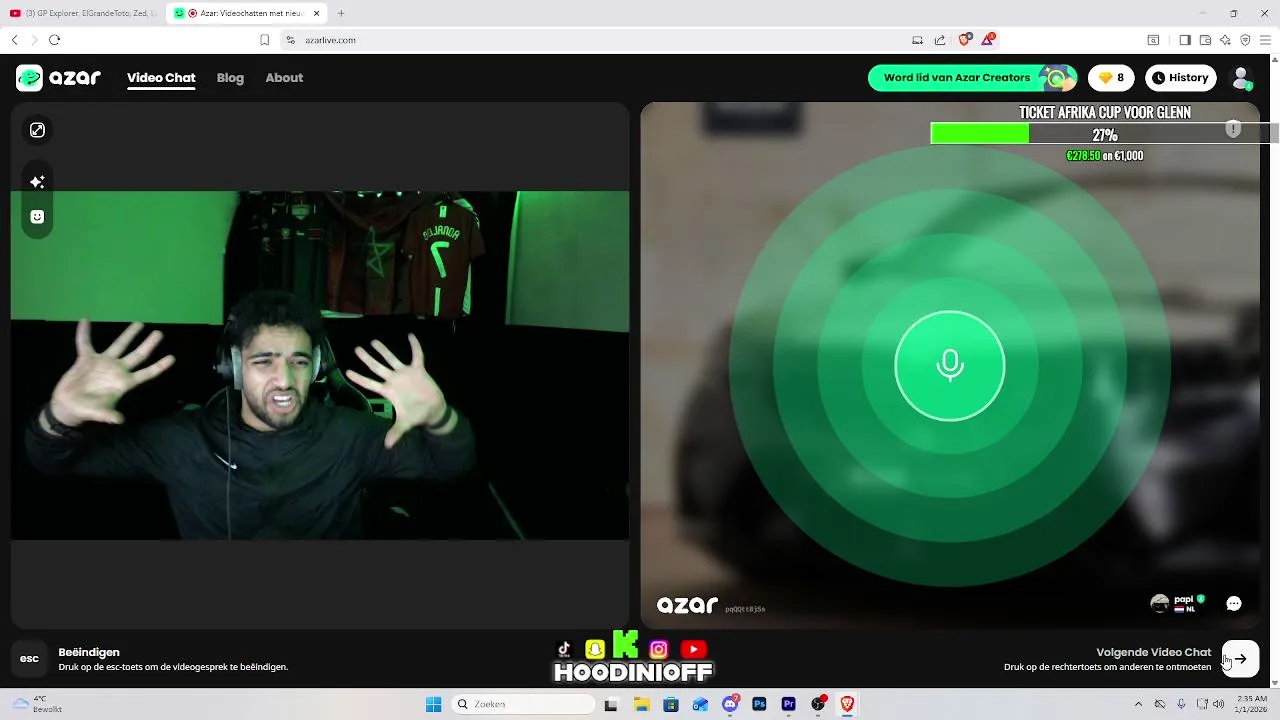
Task: Open Photoshop from taskbar
Action: 759,704
